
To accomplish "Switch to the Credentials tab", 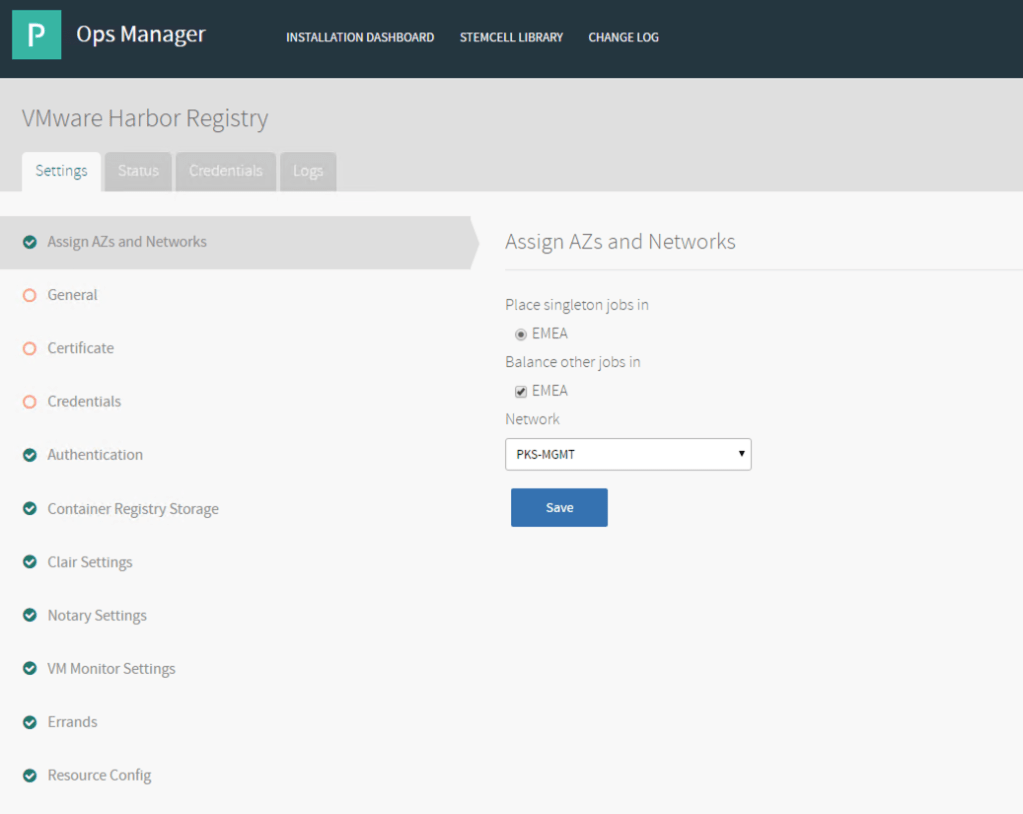I will tap(226, 171).
